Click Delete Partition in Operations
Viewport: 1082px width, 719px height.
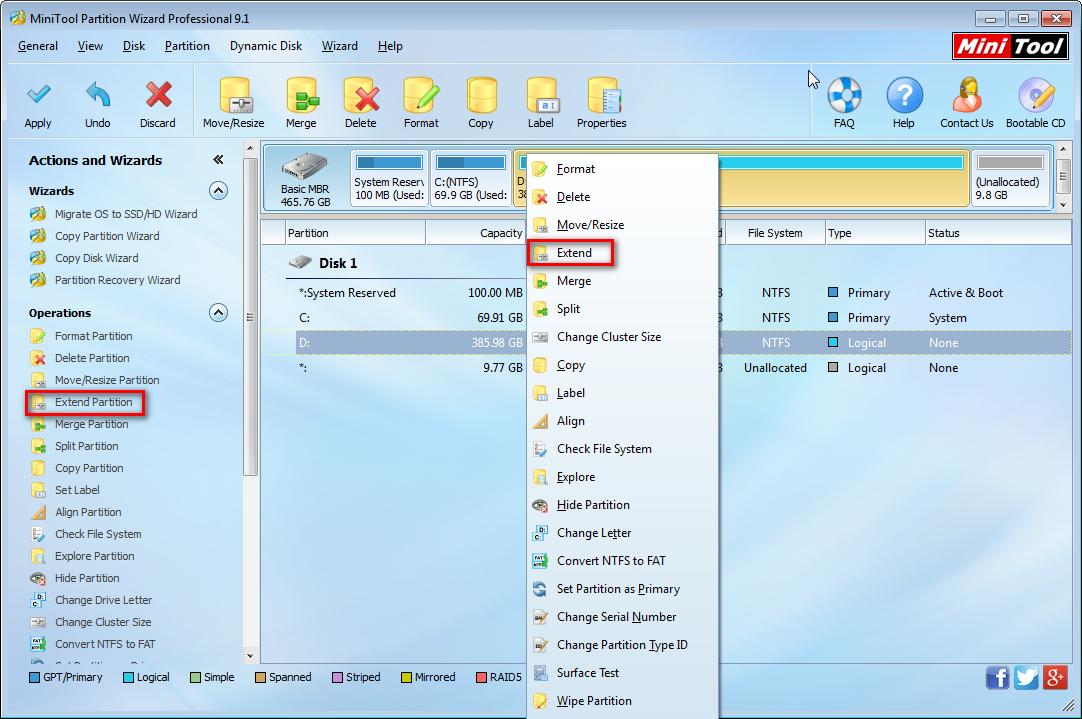[92, 358]
